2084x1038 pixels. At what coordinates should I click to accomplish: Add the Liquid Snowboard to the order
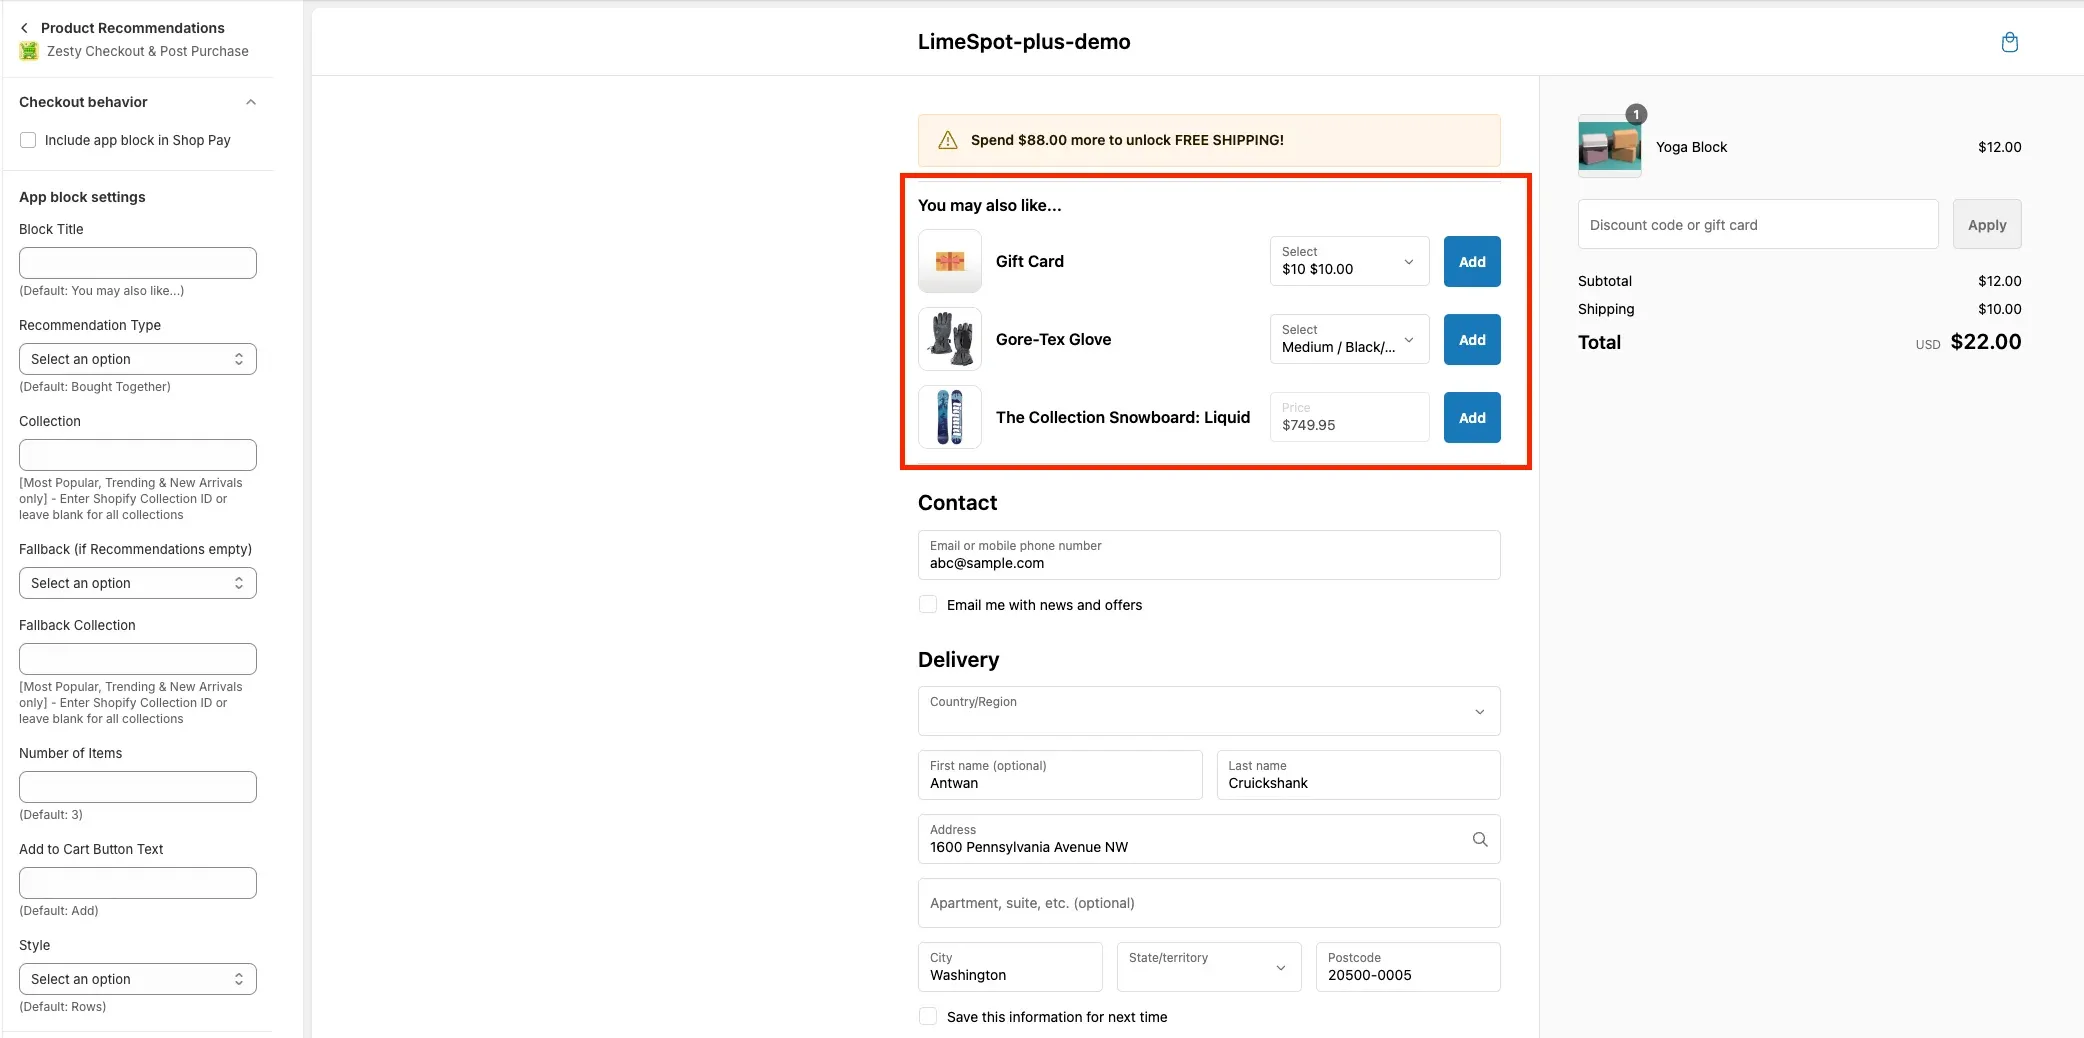point(1471,418)
